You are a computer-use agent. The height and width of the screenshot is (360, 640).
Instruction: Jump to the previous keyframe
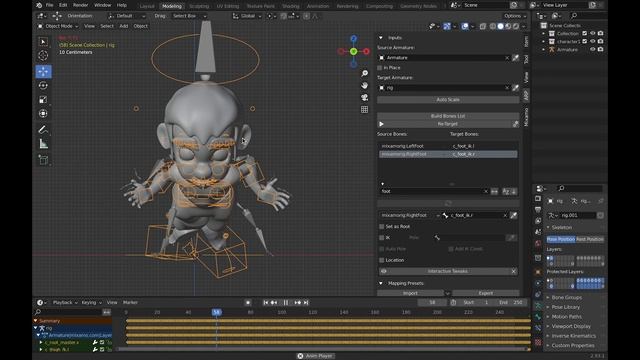274,302
